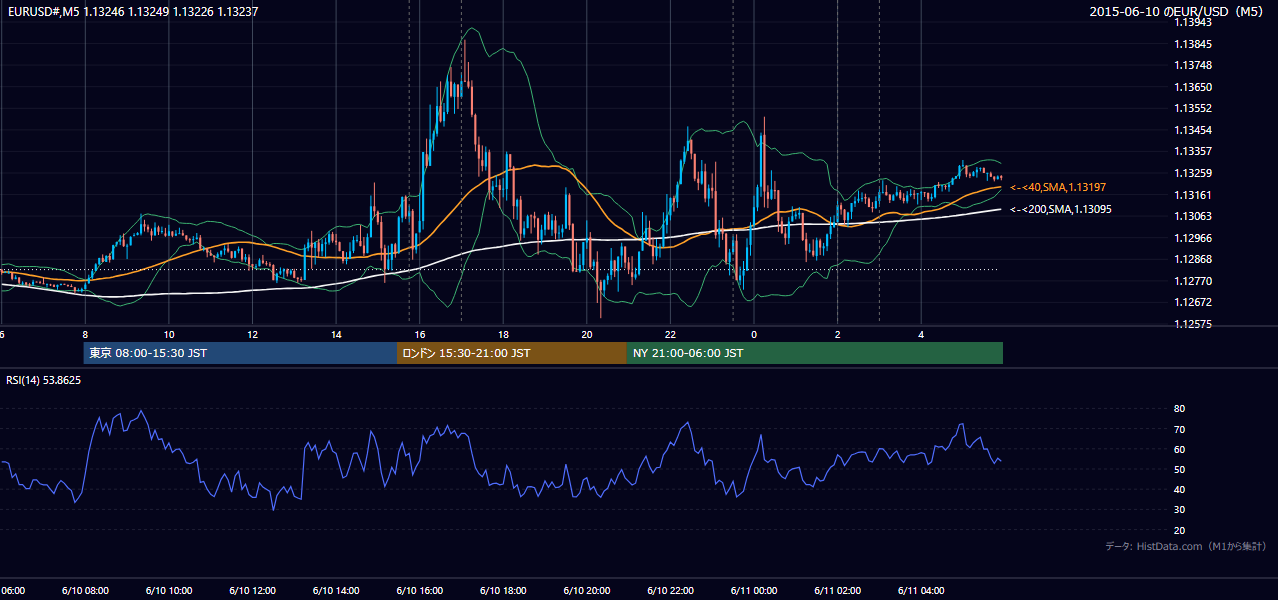Screen dimensions: 1278x600
Task: Click the 6/10 08:00 bottom time label
Action: click(x=85, y=590)
